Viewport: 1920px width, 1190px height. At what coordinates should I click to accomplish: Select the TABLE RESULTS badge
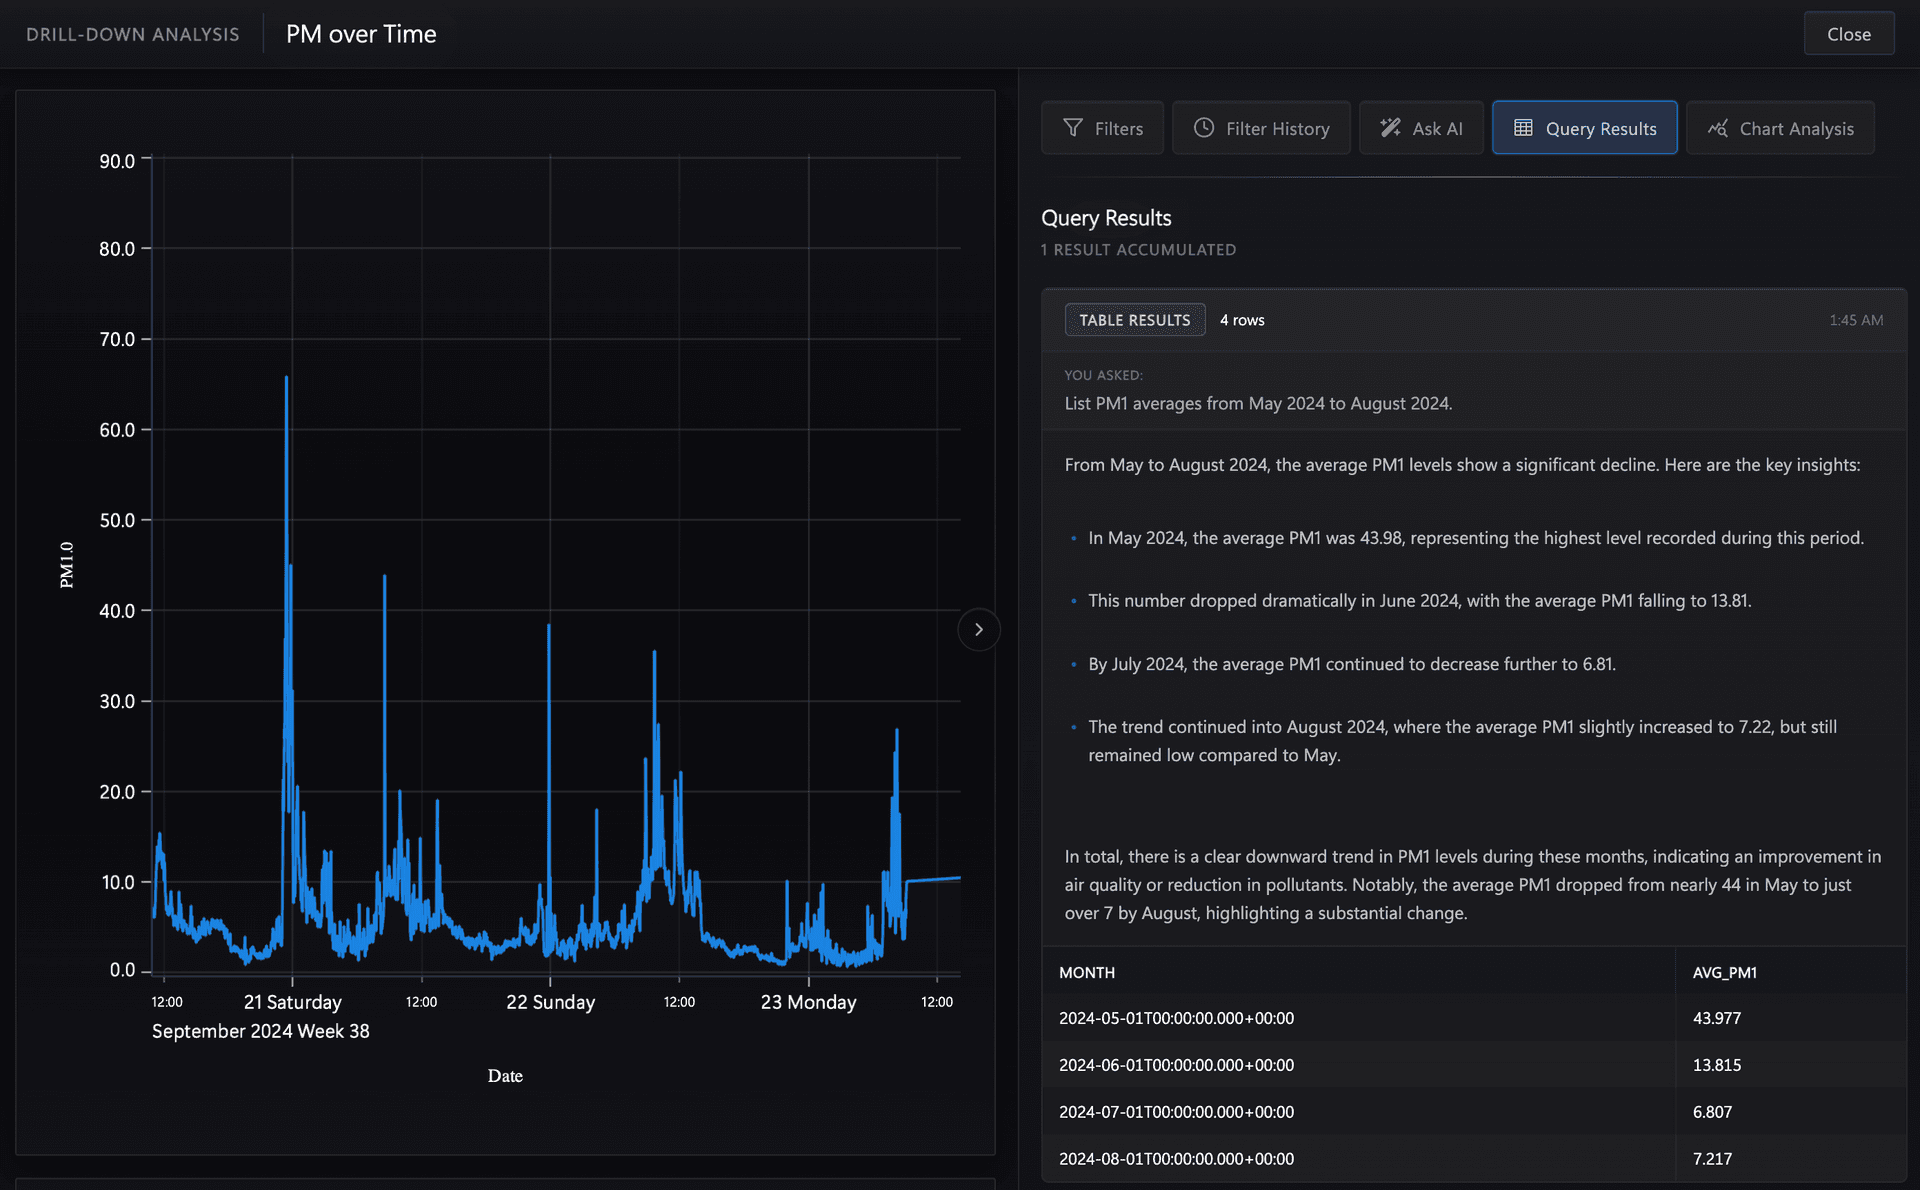(1135, 320)
